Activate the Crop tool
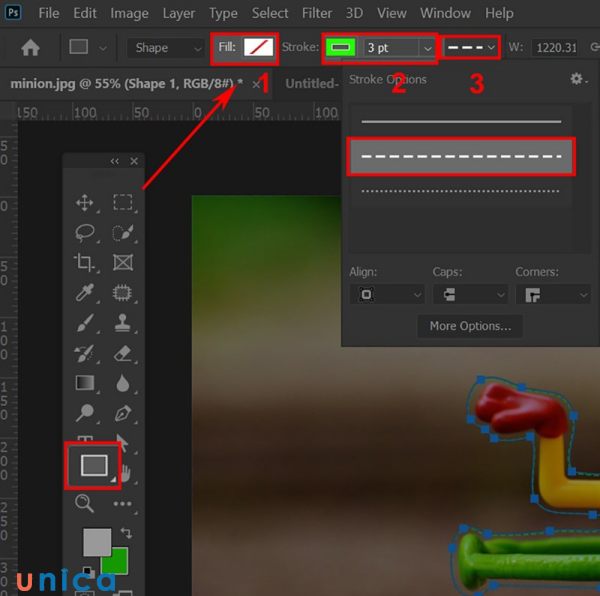This screenshot has height=596, width=600. 85,263
